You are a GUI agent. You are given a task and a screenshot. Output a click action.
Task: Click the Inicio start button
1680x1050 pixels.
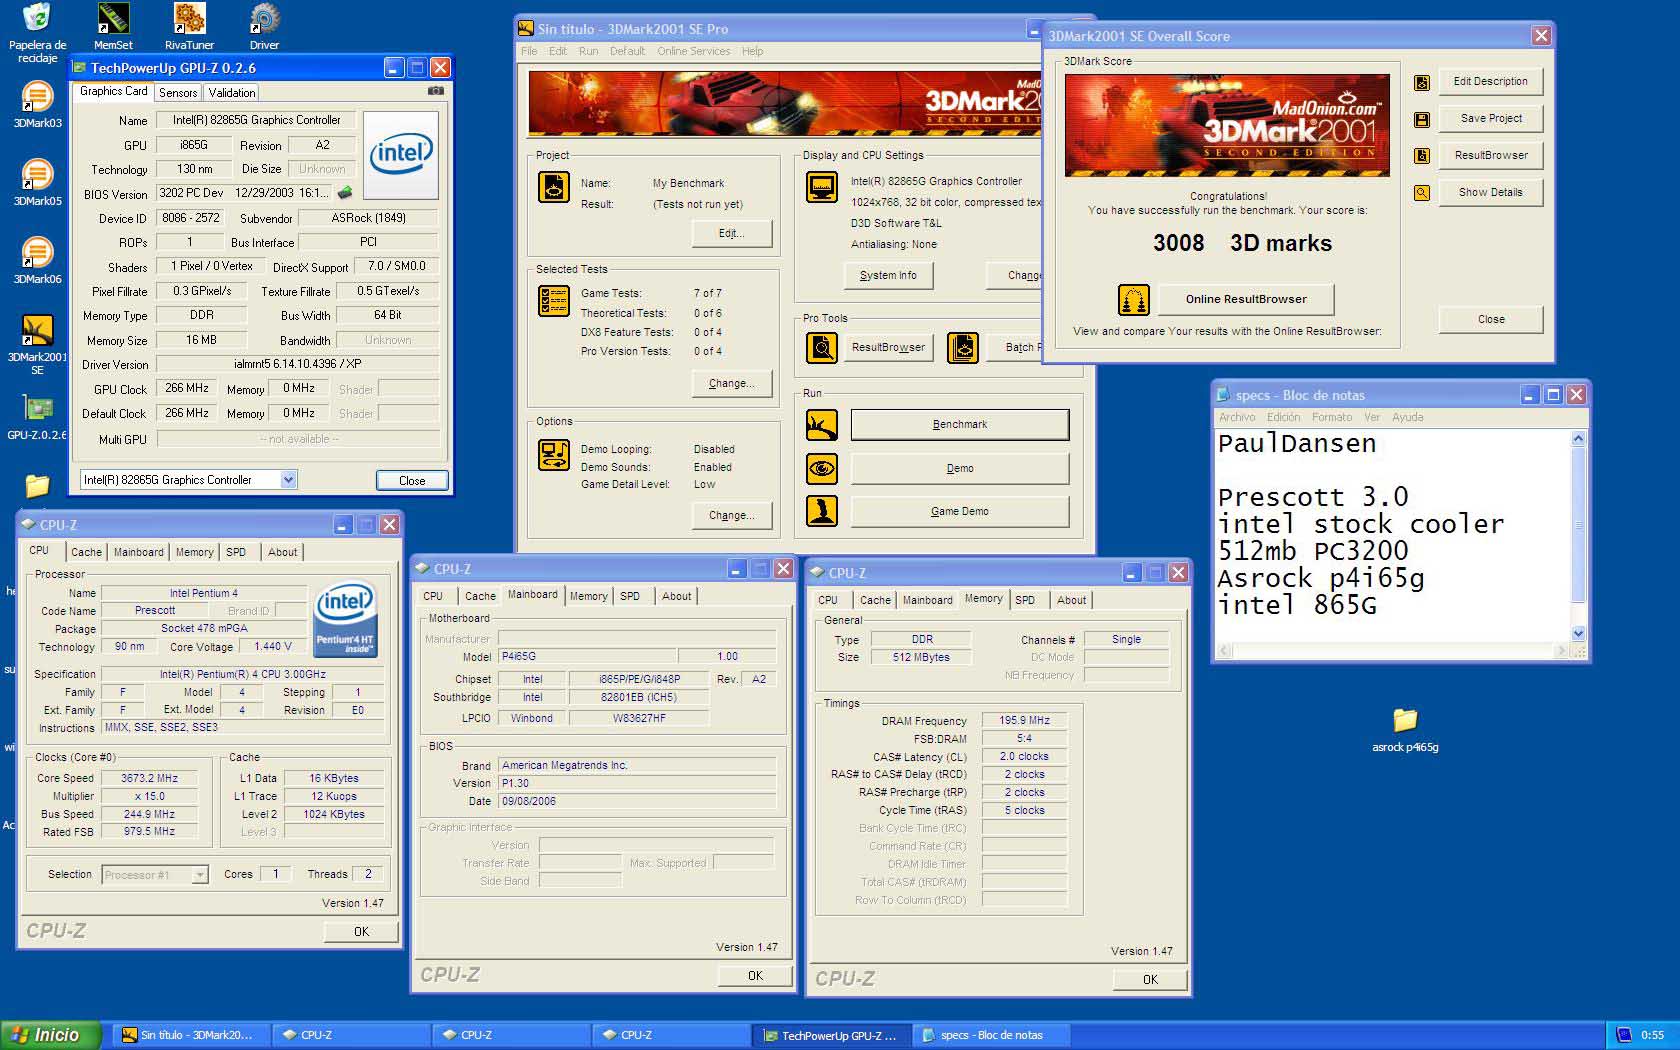coord(51,1035)
